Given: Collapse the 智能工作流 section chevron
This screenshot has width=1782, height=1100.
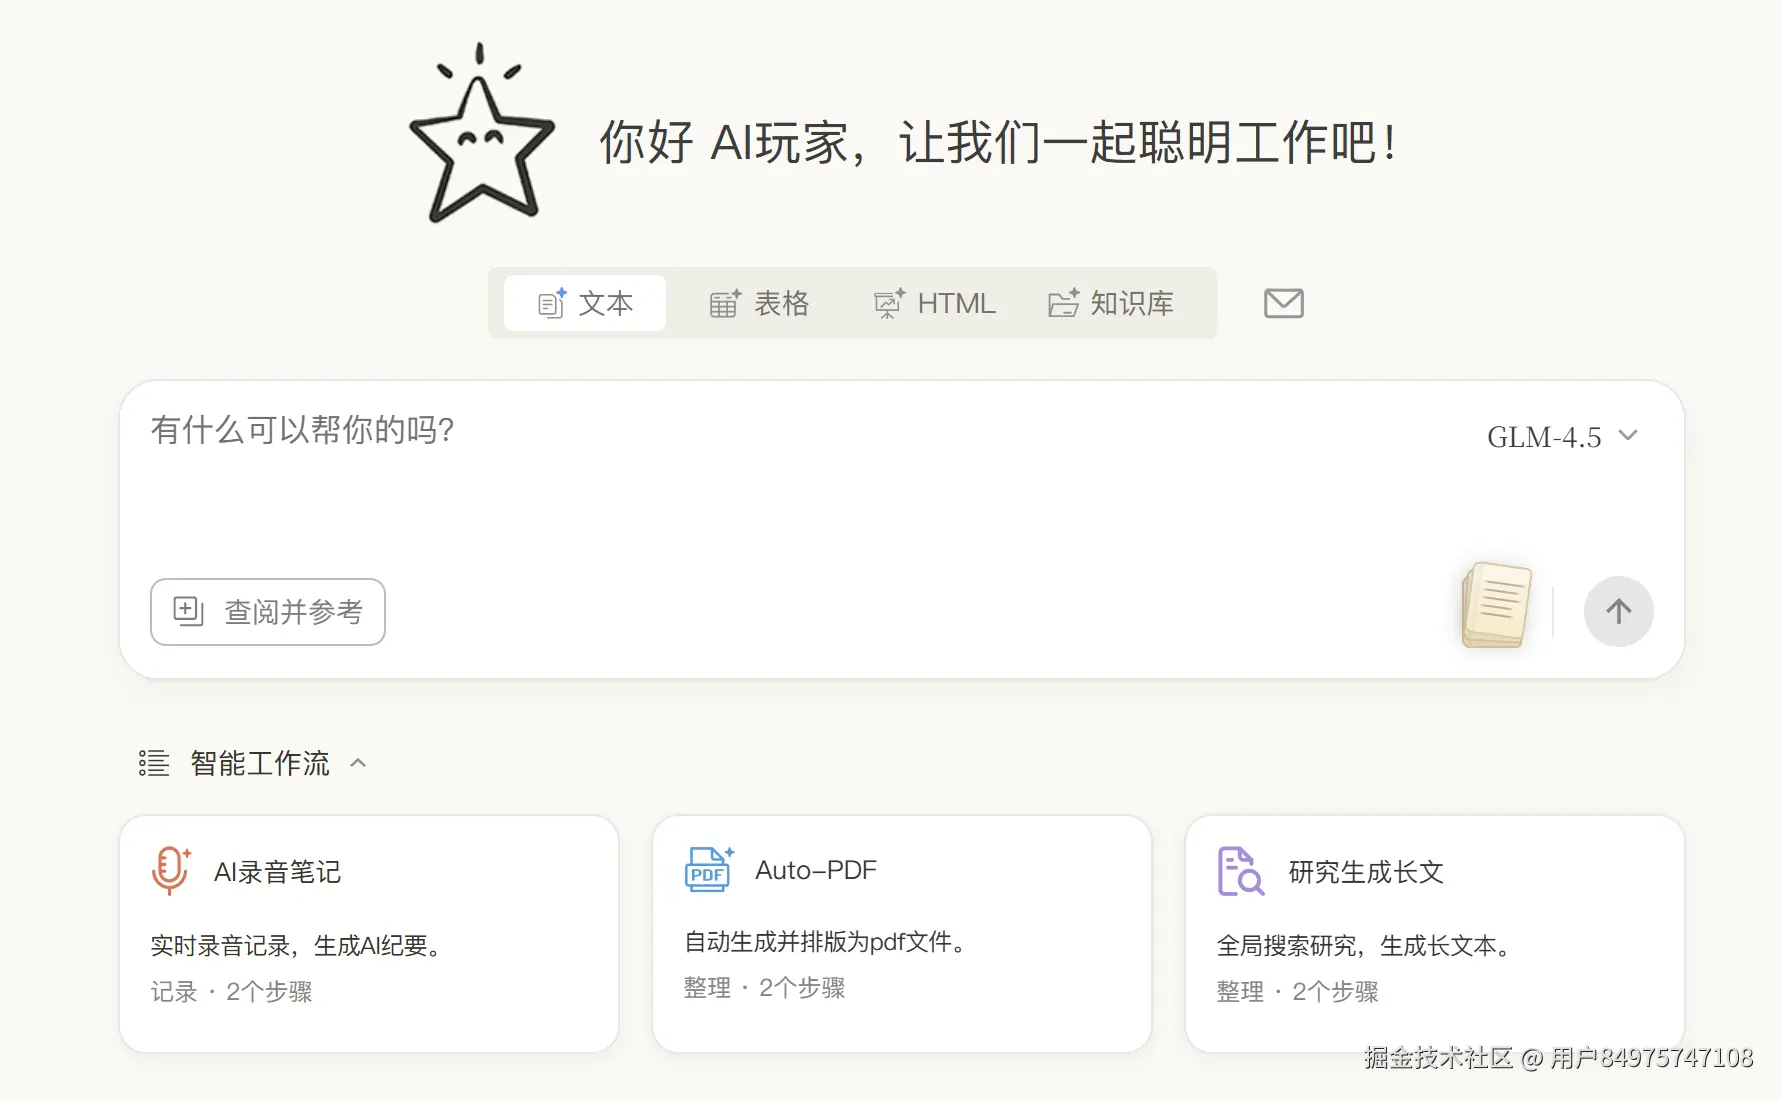Looking at the screenshot, I should tap(358, 763).
